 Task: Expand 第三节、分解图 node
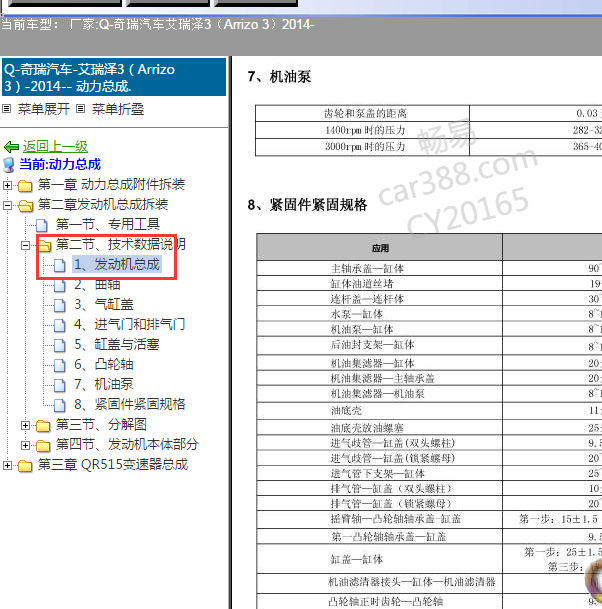(x=25, y=426)
